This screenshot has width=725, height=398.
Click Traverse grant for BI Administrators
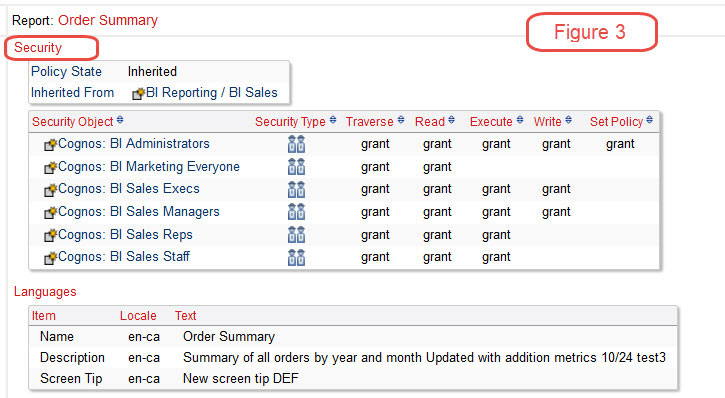[375, 144]
